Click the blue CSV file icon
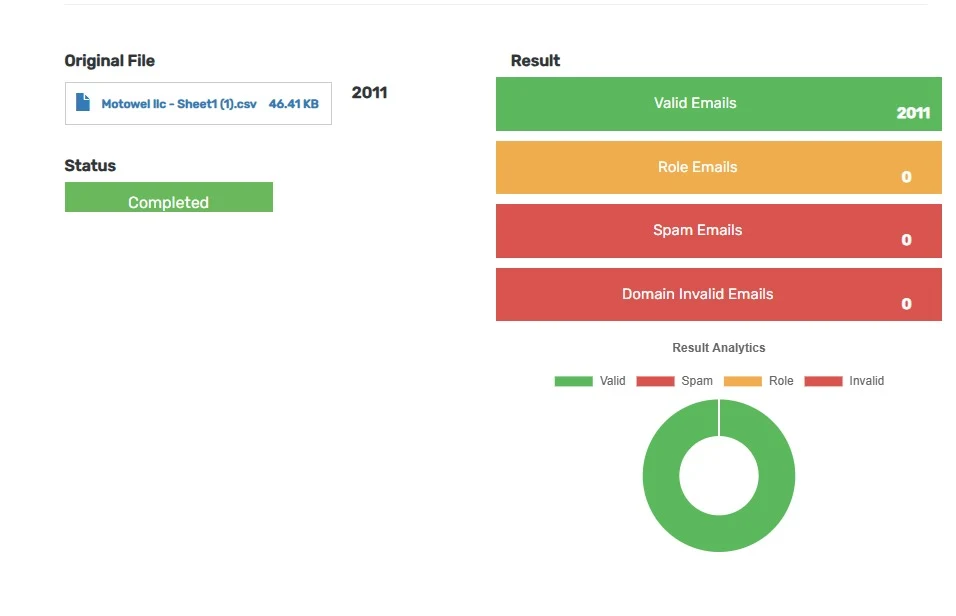This screenshot has width=956, height=616. [x=83, y=102]
